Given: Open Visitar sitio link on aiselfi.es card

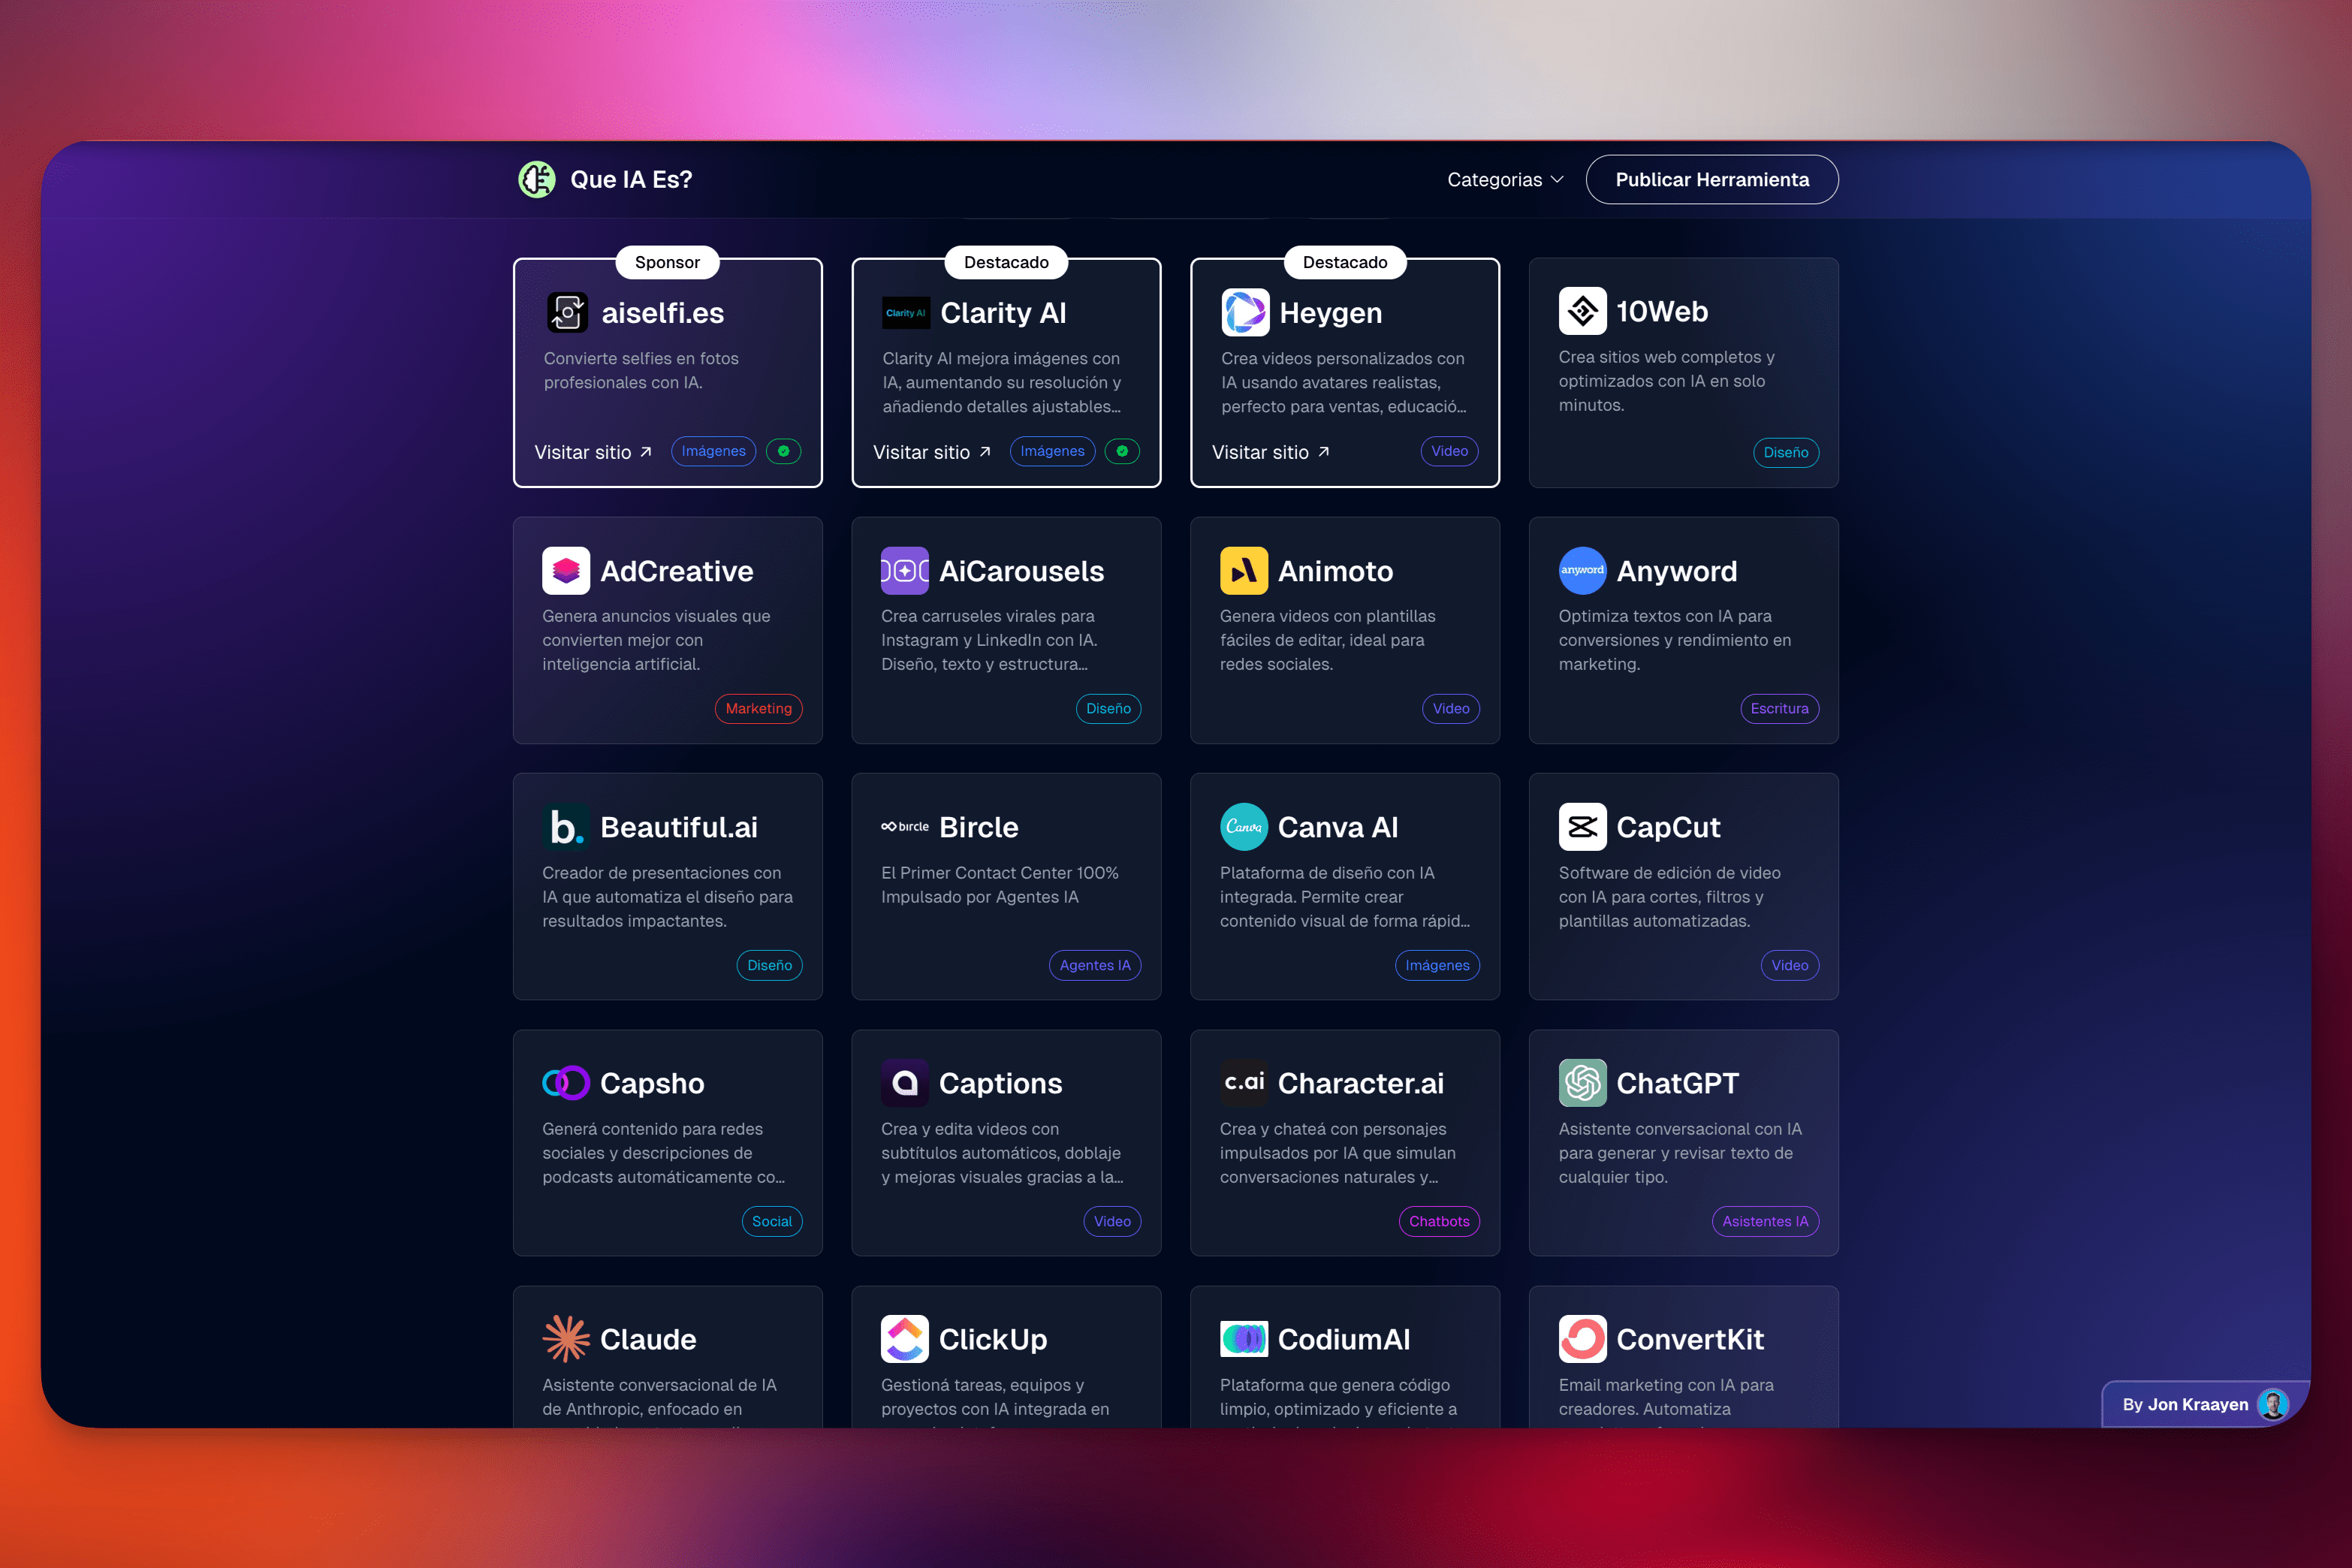Looking at the screenshot, I should (592, 452).
